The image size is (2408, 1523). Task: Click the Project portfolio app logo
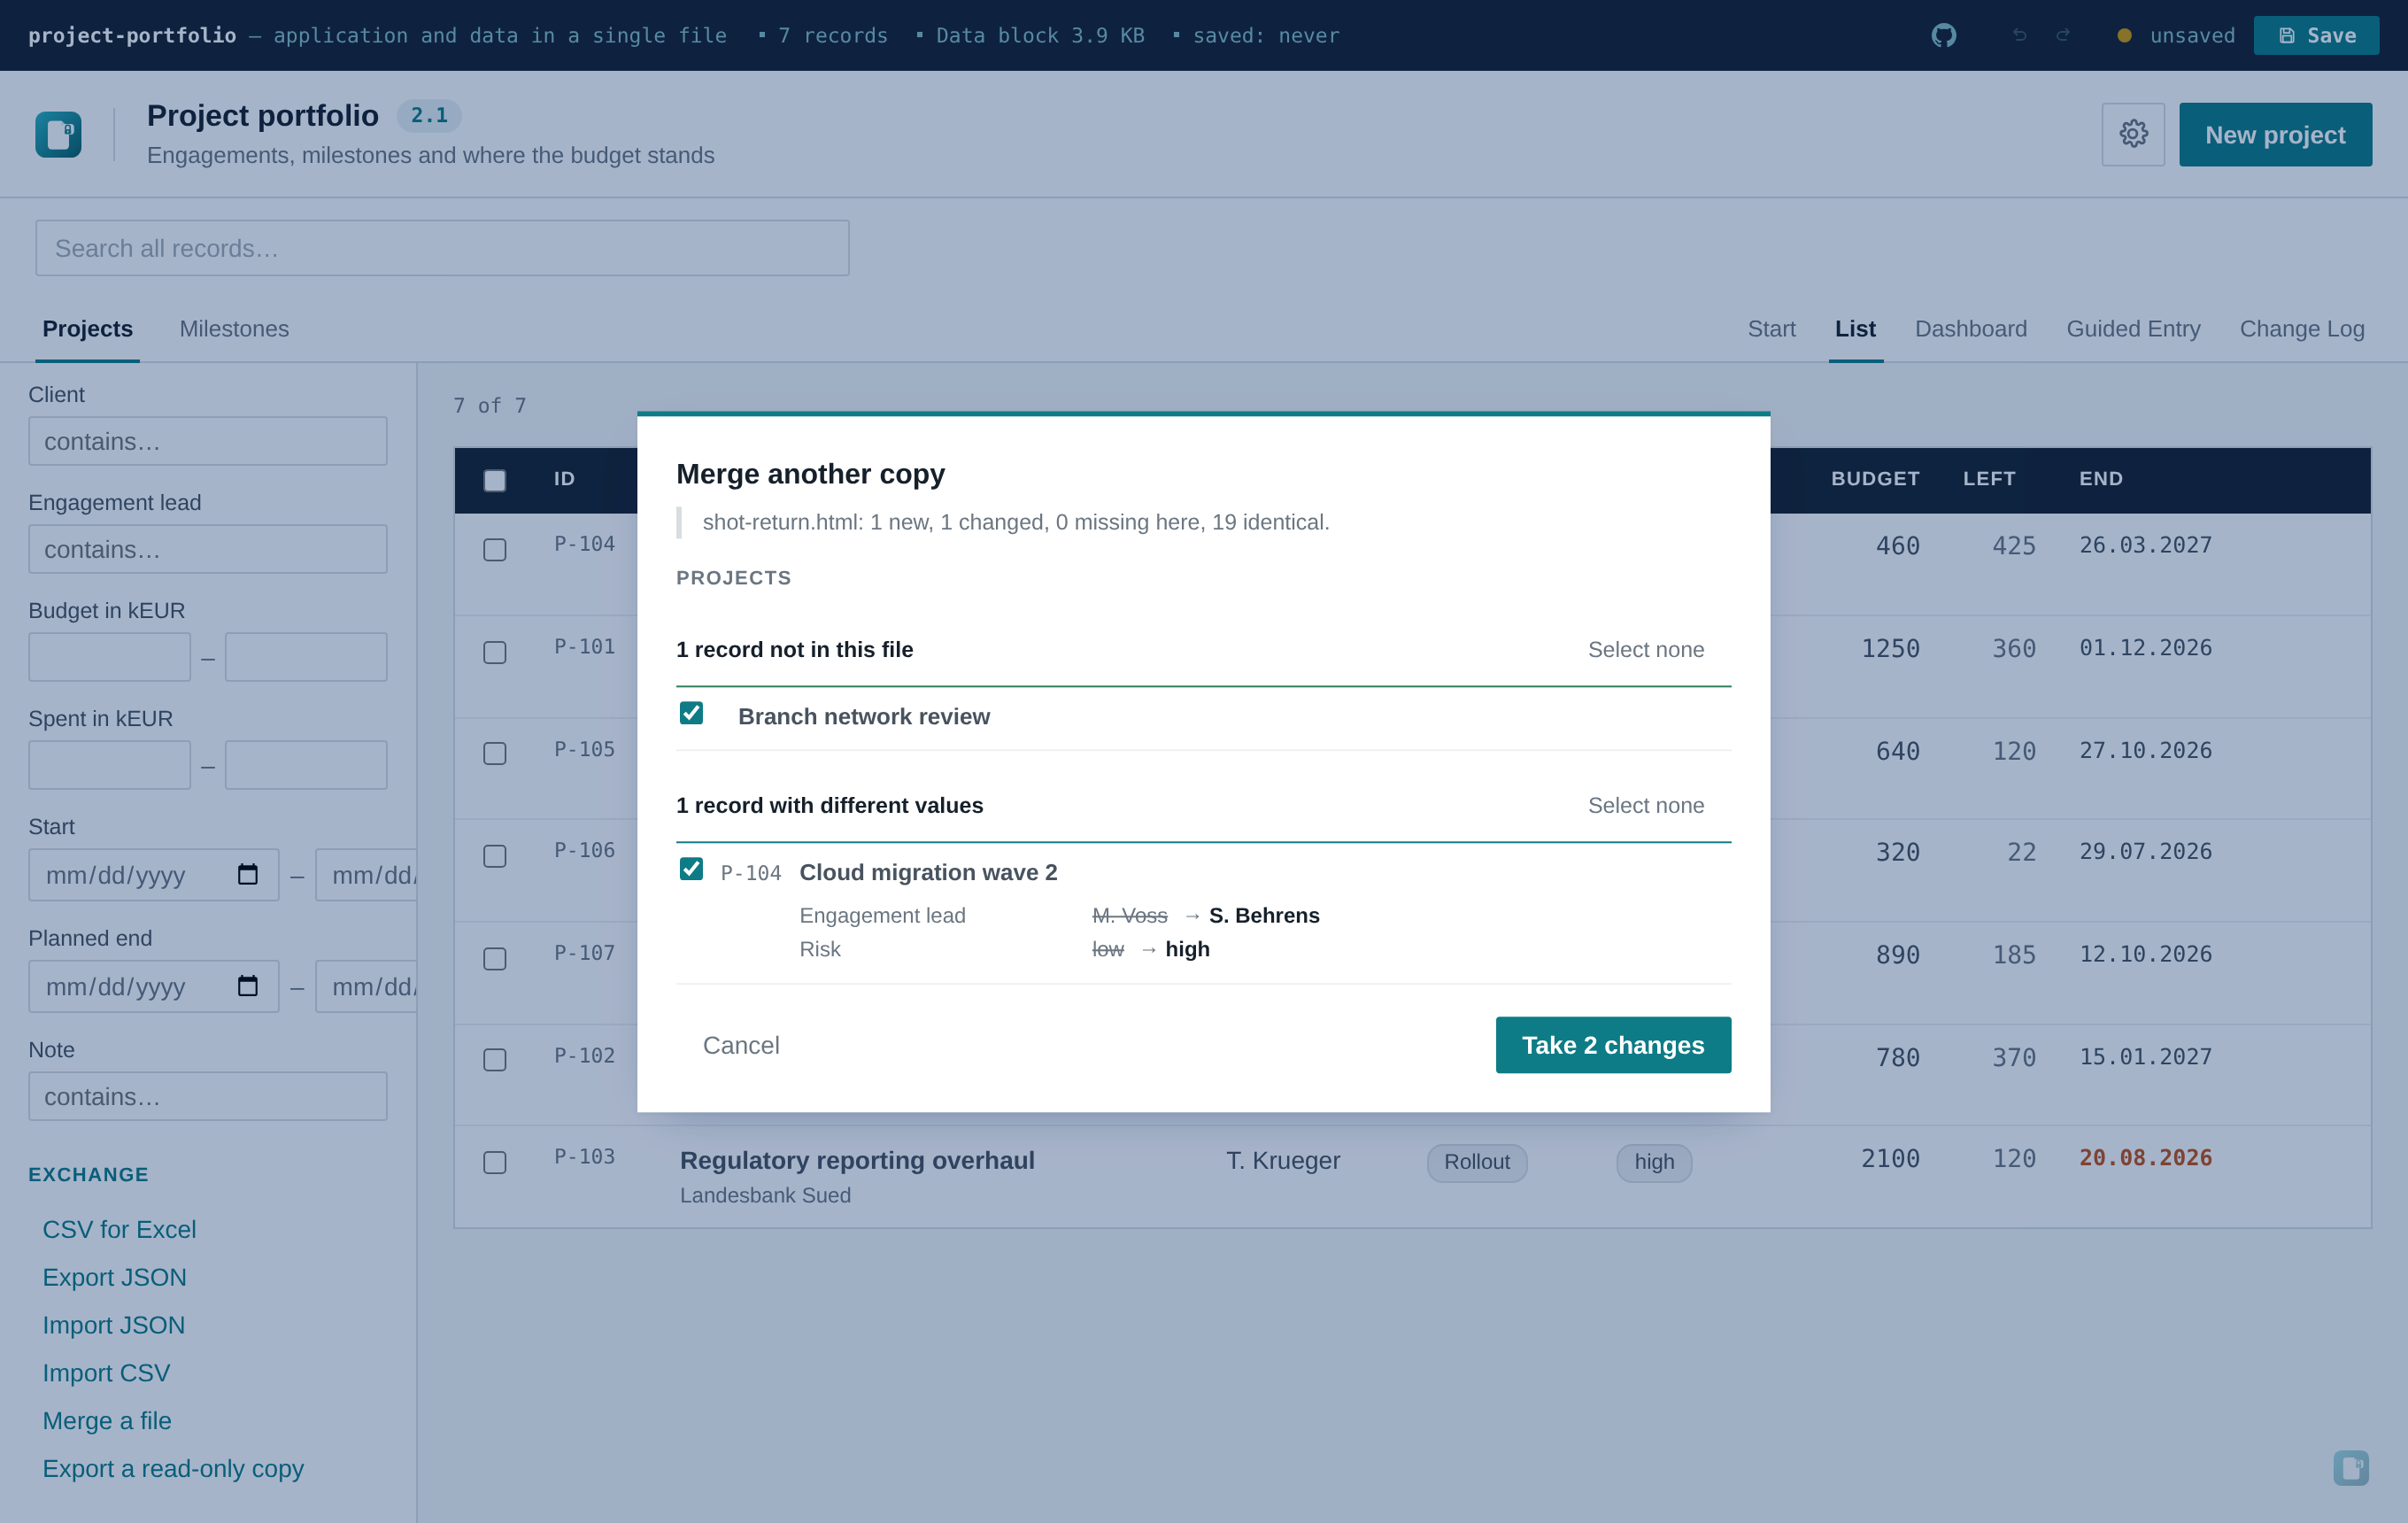coord(58,134)
